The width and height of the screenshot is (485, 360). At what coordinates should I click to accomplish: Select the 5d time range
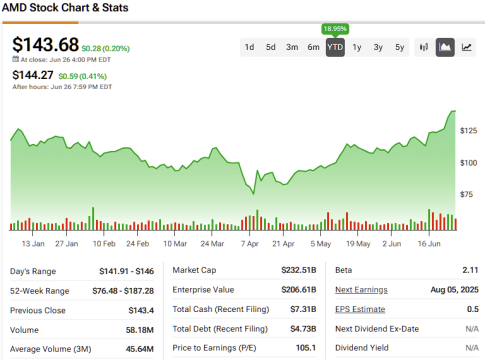(271, 47)
